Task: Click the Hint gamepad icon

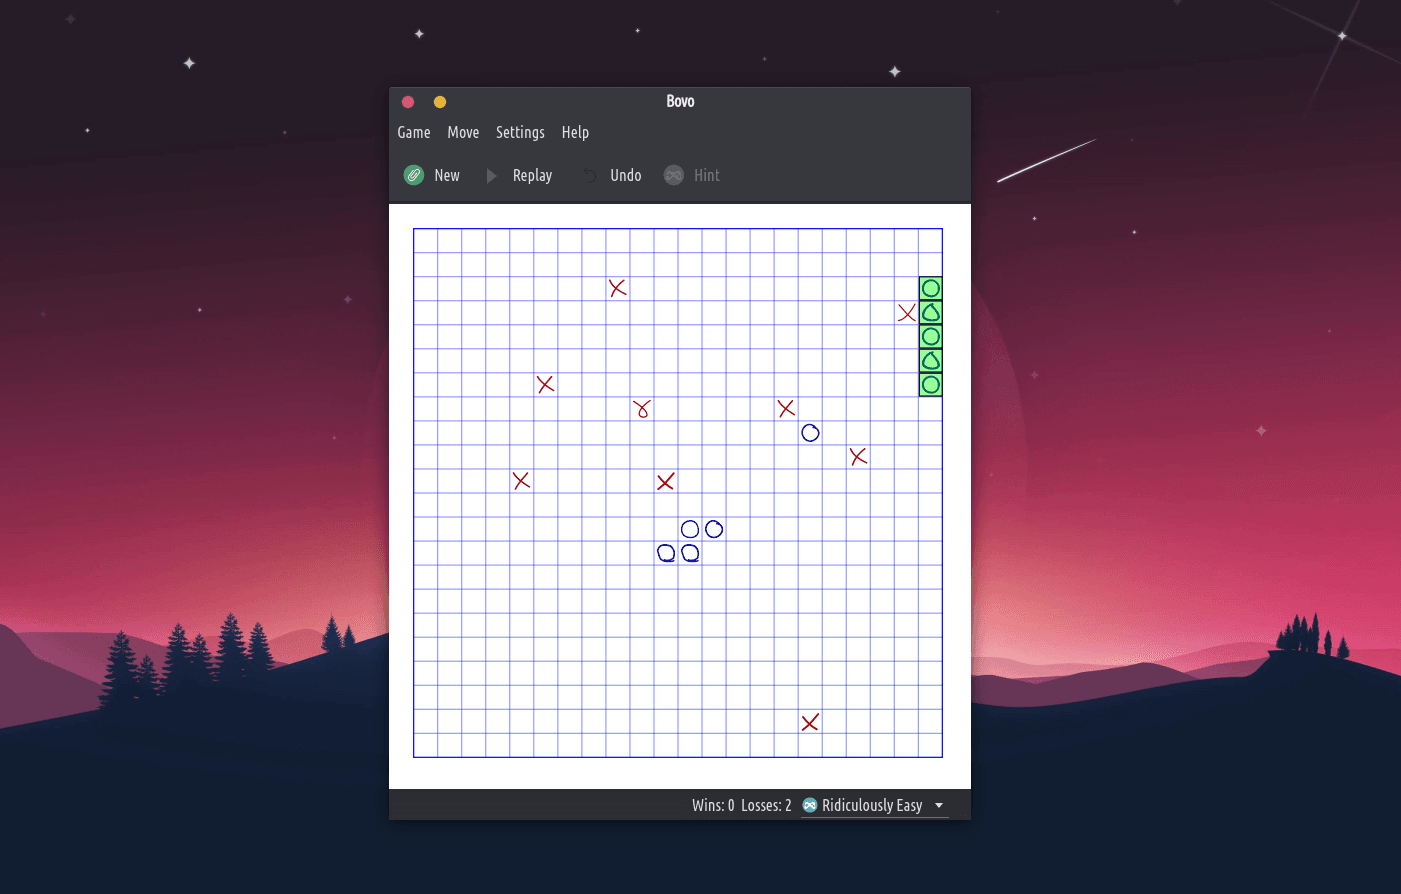Action: pyautogui.click(x=674, y=175)
